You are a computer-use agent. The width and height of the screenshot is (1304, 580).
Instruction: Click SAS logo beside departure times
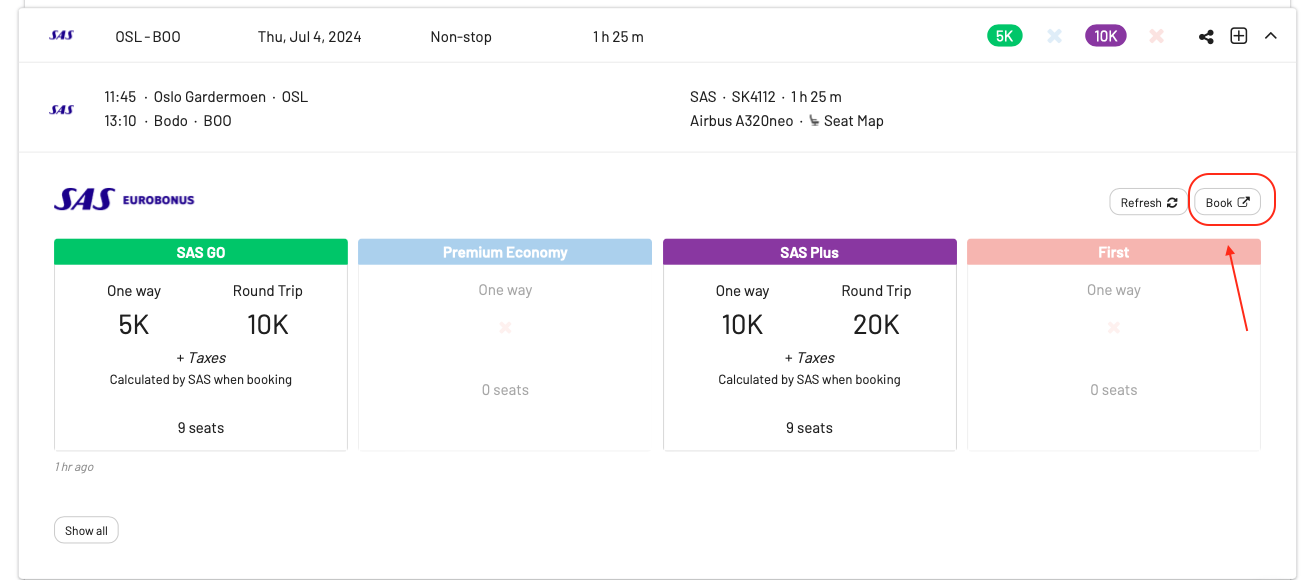61,109
